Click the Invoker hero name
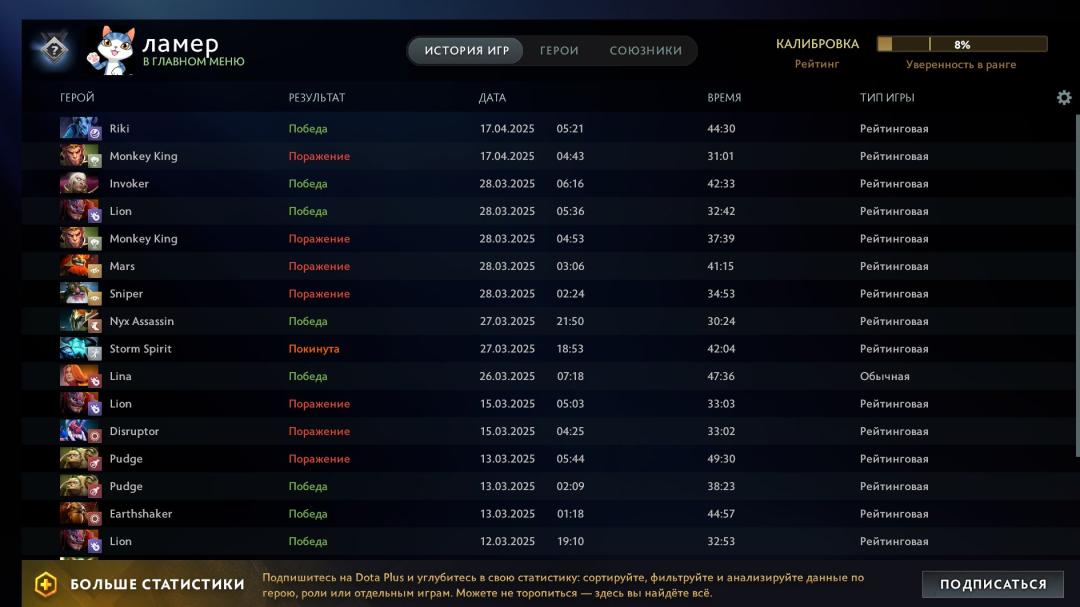This screenshot has width=1080, height=607. click(x=129, y=183)
